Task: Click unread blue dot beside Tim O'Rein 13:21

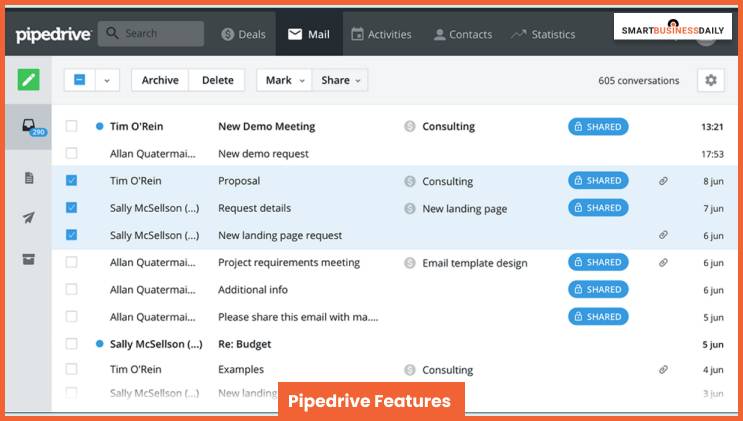Action: click(x=100, y=126)
